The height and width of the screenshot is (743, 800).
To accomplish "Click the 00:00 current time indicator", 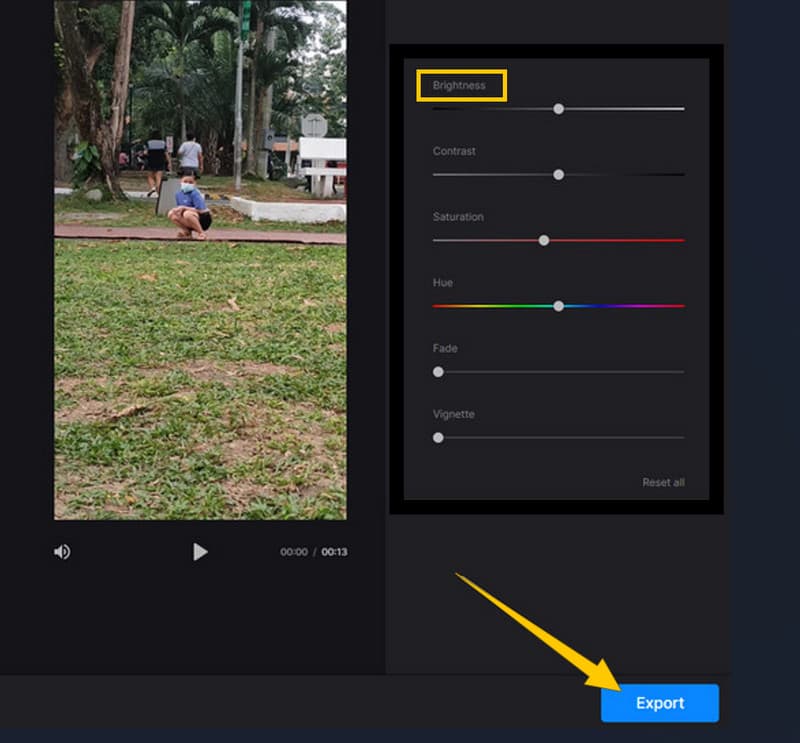I will 294,552.
